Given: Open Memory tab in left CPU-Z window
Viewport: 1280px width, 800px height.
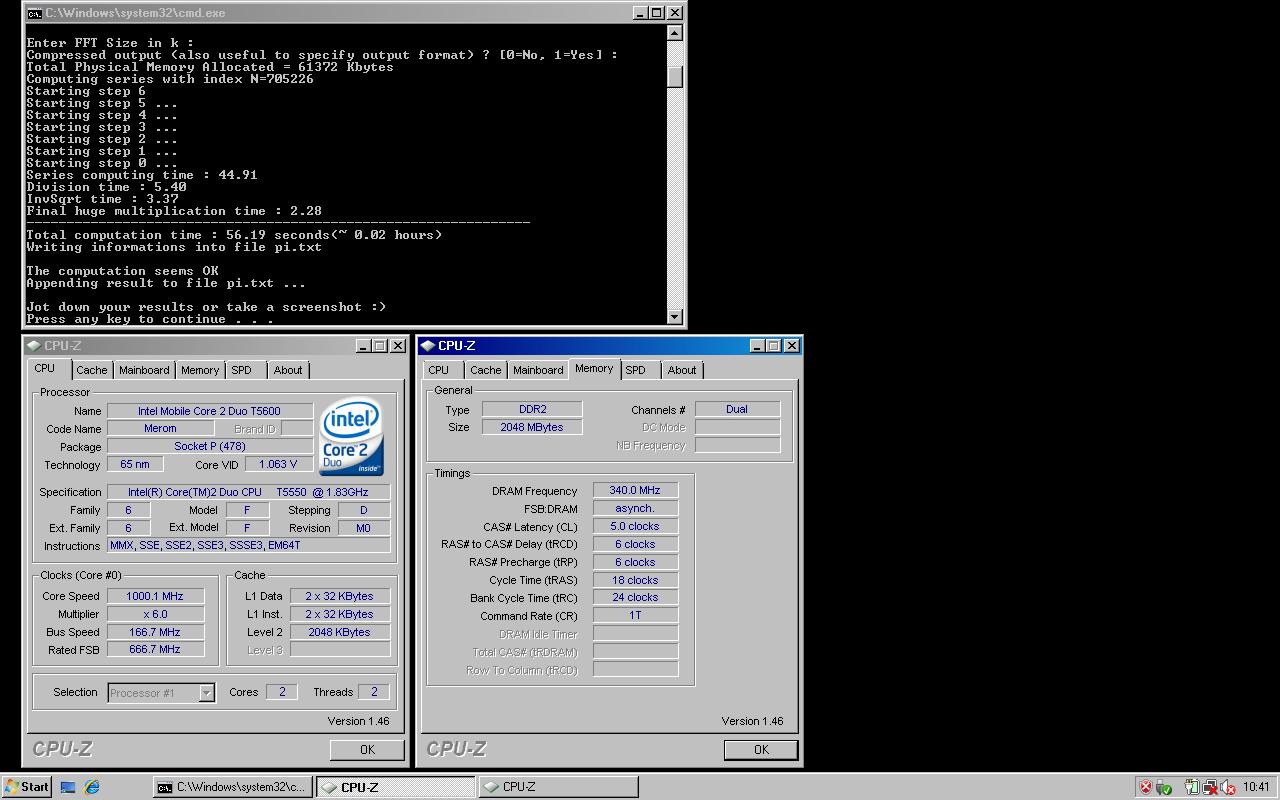Looking at the screenshot, I should tap(200, 370).
